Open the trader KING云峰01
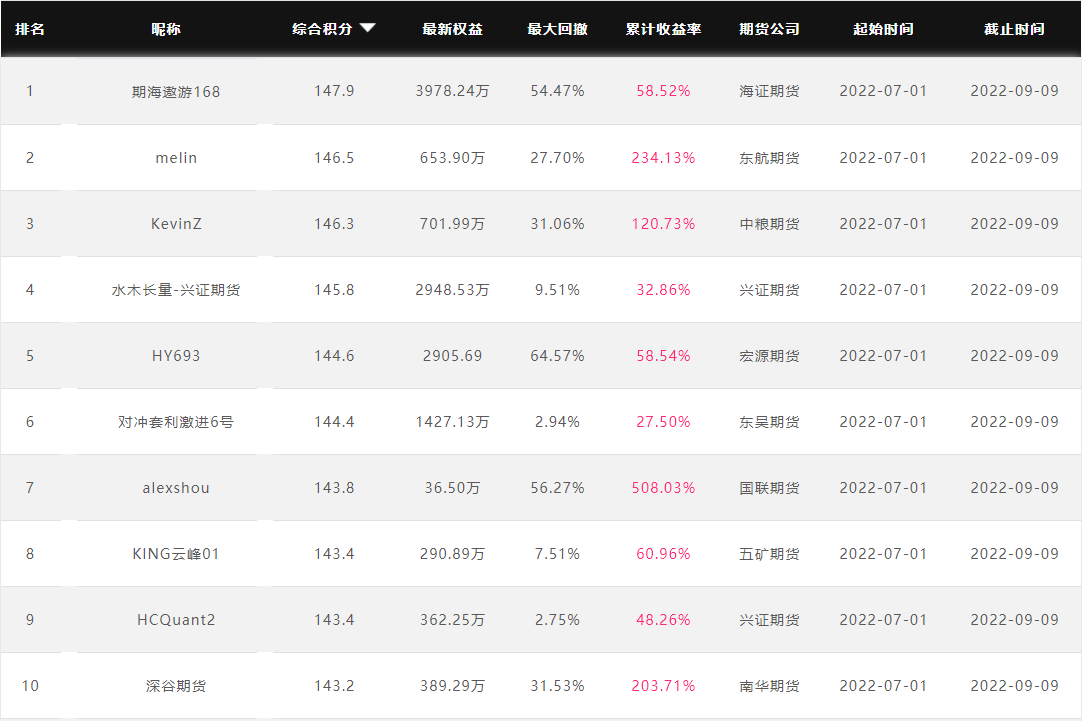 [176, 554]
